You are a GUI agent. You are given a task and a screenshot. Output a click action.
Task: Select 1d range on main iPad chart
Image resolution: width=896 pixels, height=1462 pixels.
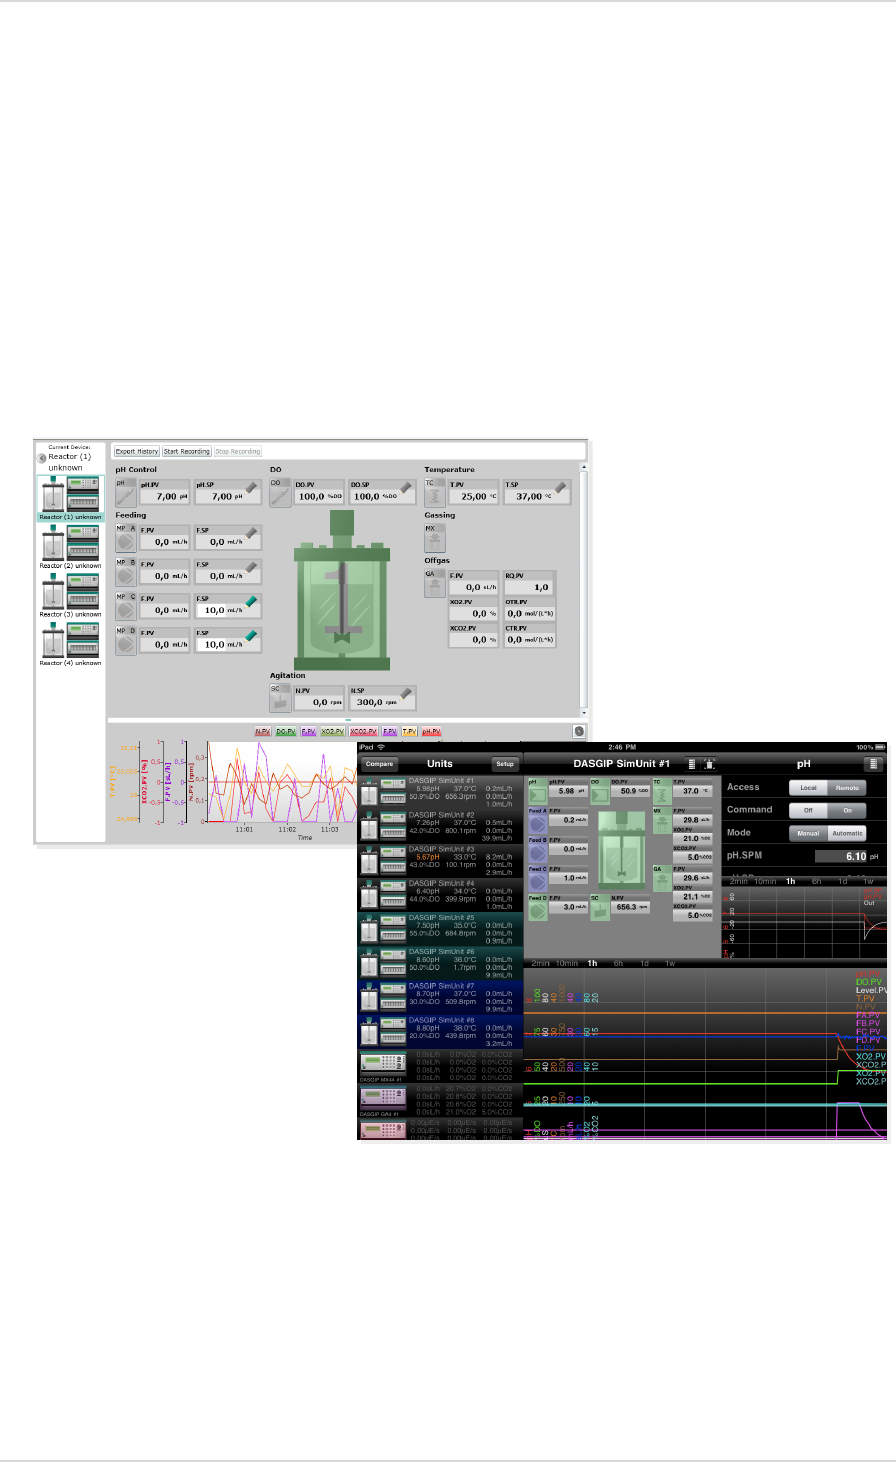644,964
